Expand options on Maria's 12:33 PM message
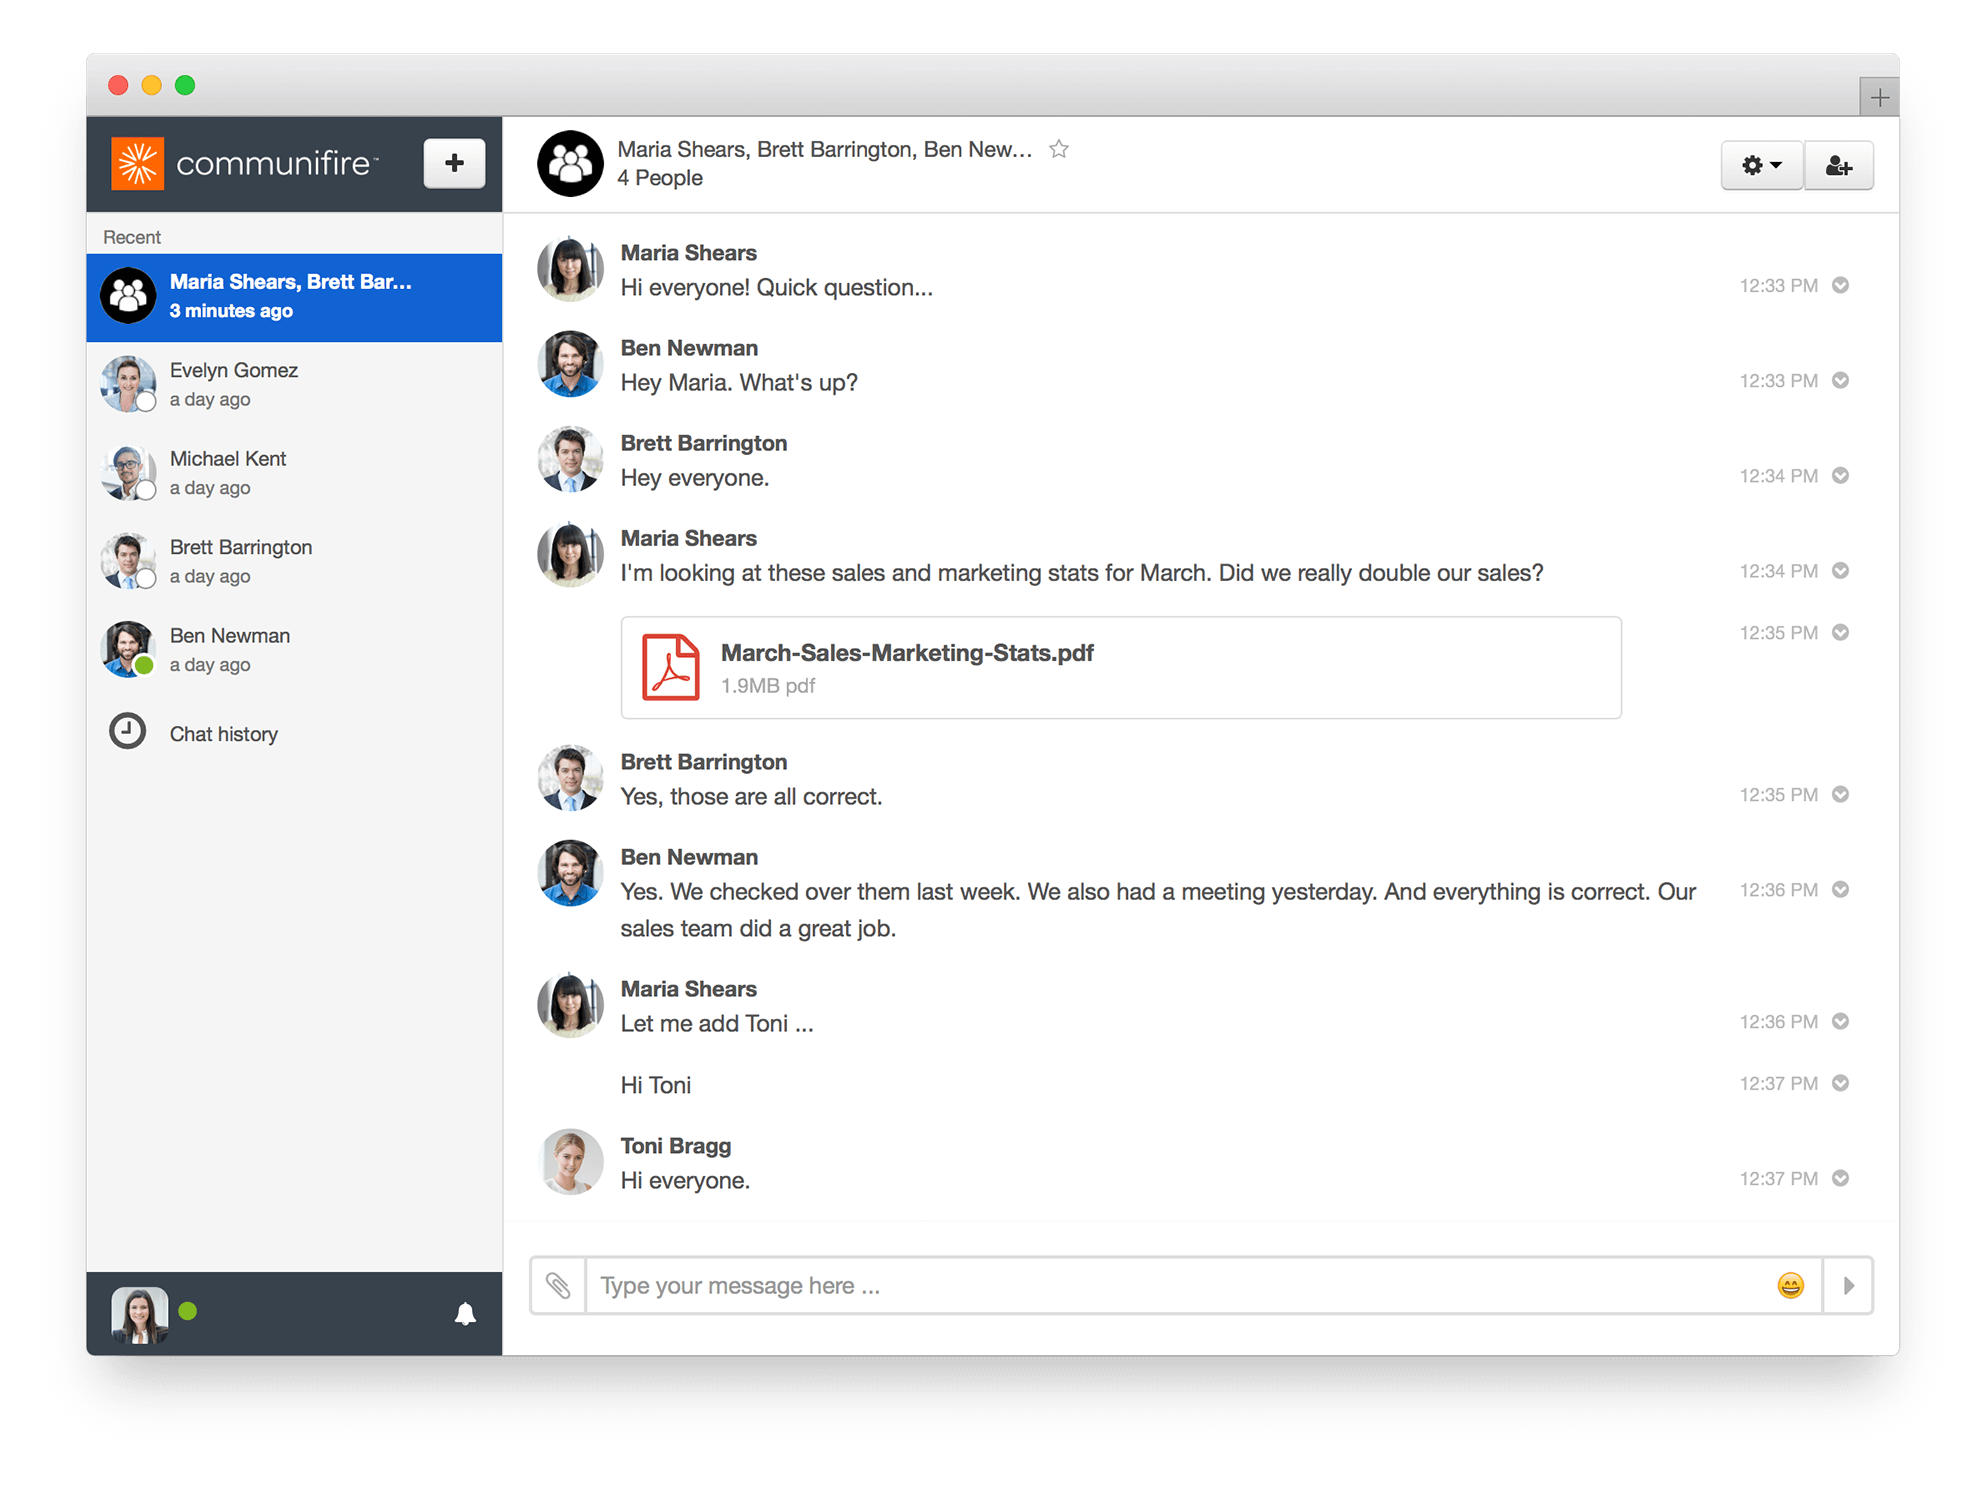 1841,285
